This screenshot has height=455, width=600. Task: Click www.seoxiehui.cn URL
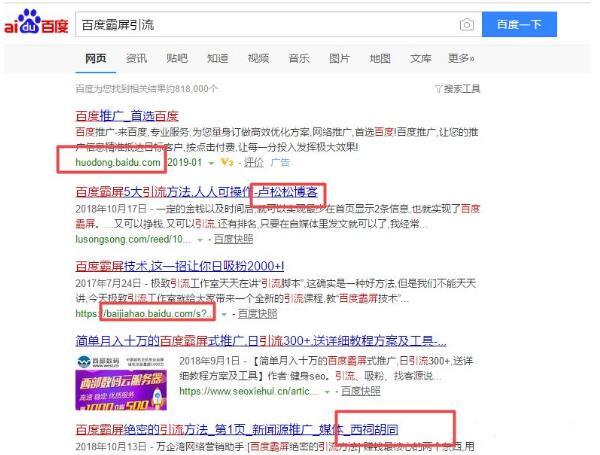pyautogui.click(x=249, y=391)
